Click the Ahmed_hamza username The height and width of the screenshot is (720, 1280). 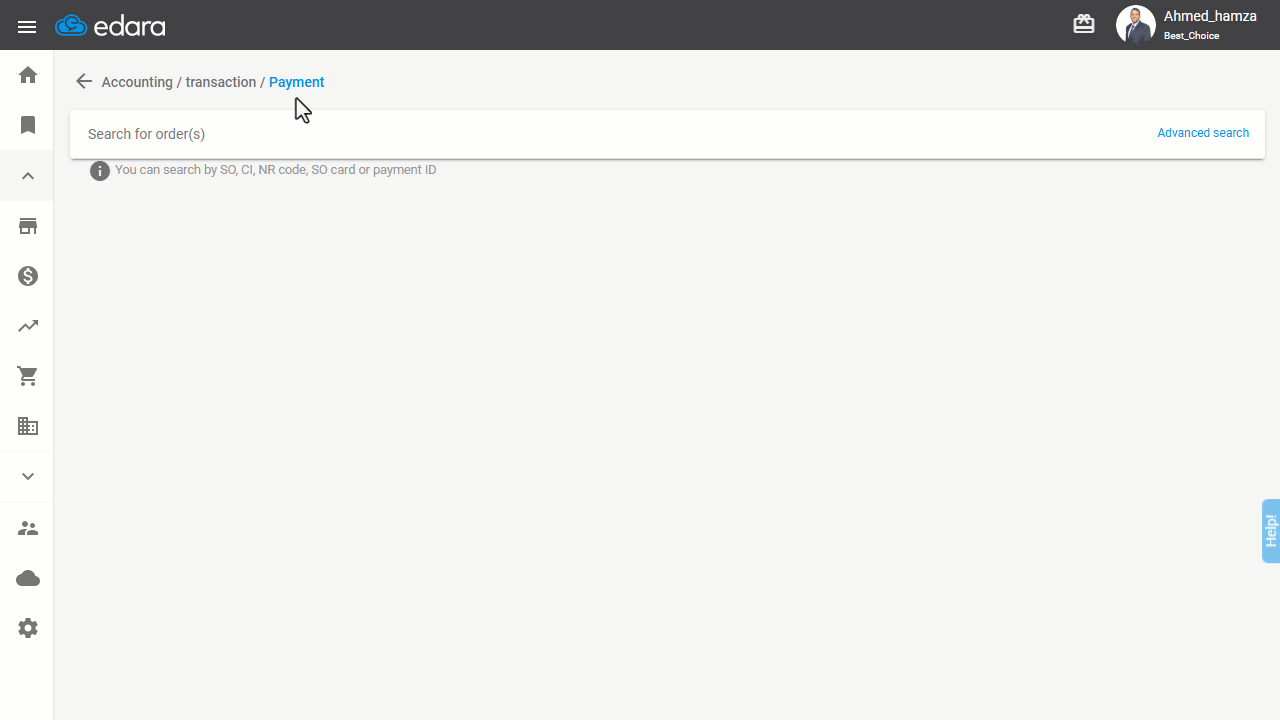[x=1210, y=16]
